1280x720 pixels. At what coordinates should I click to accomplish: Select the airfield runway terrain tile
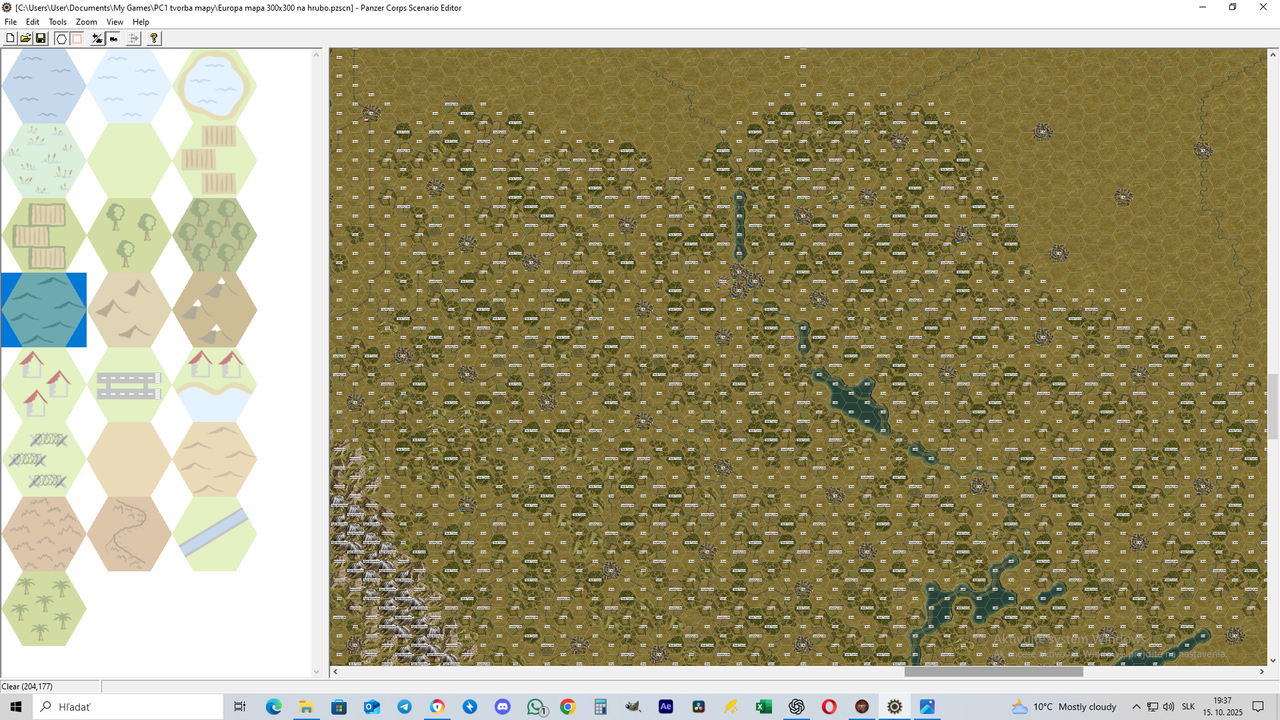[130, 384]
